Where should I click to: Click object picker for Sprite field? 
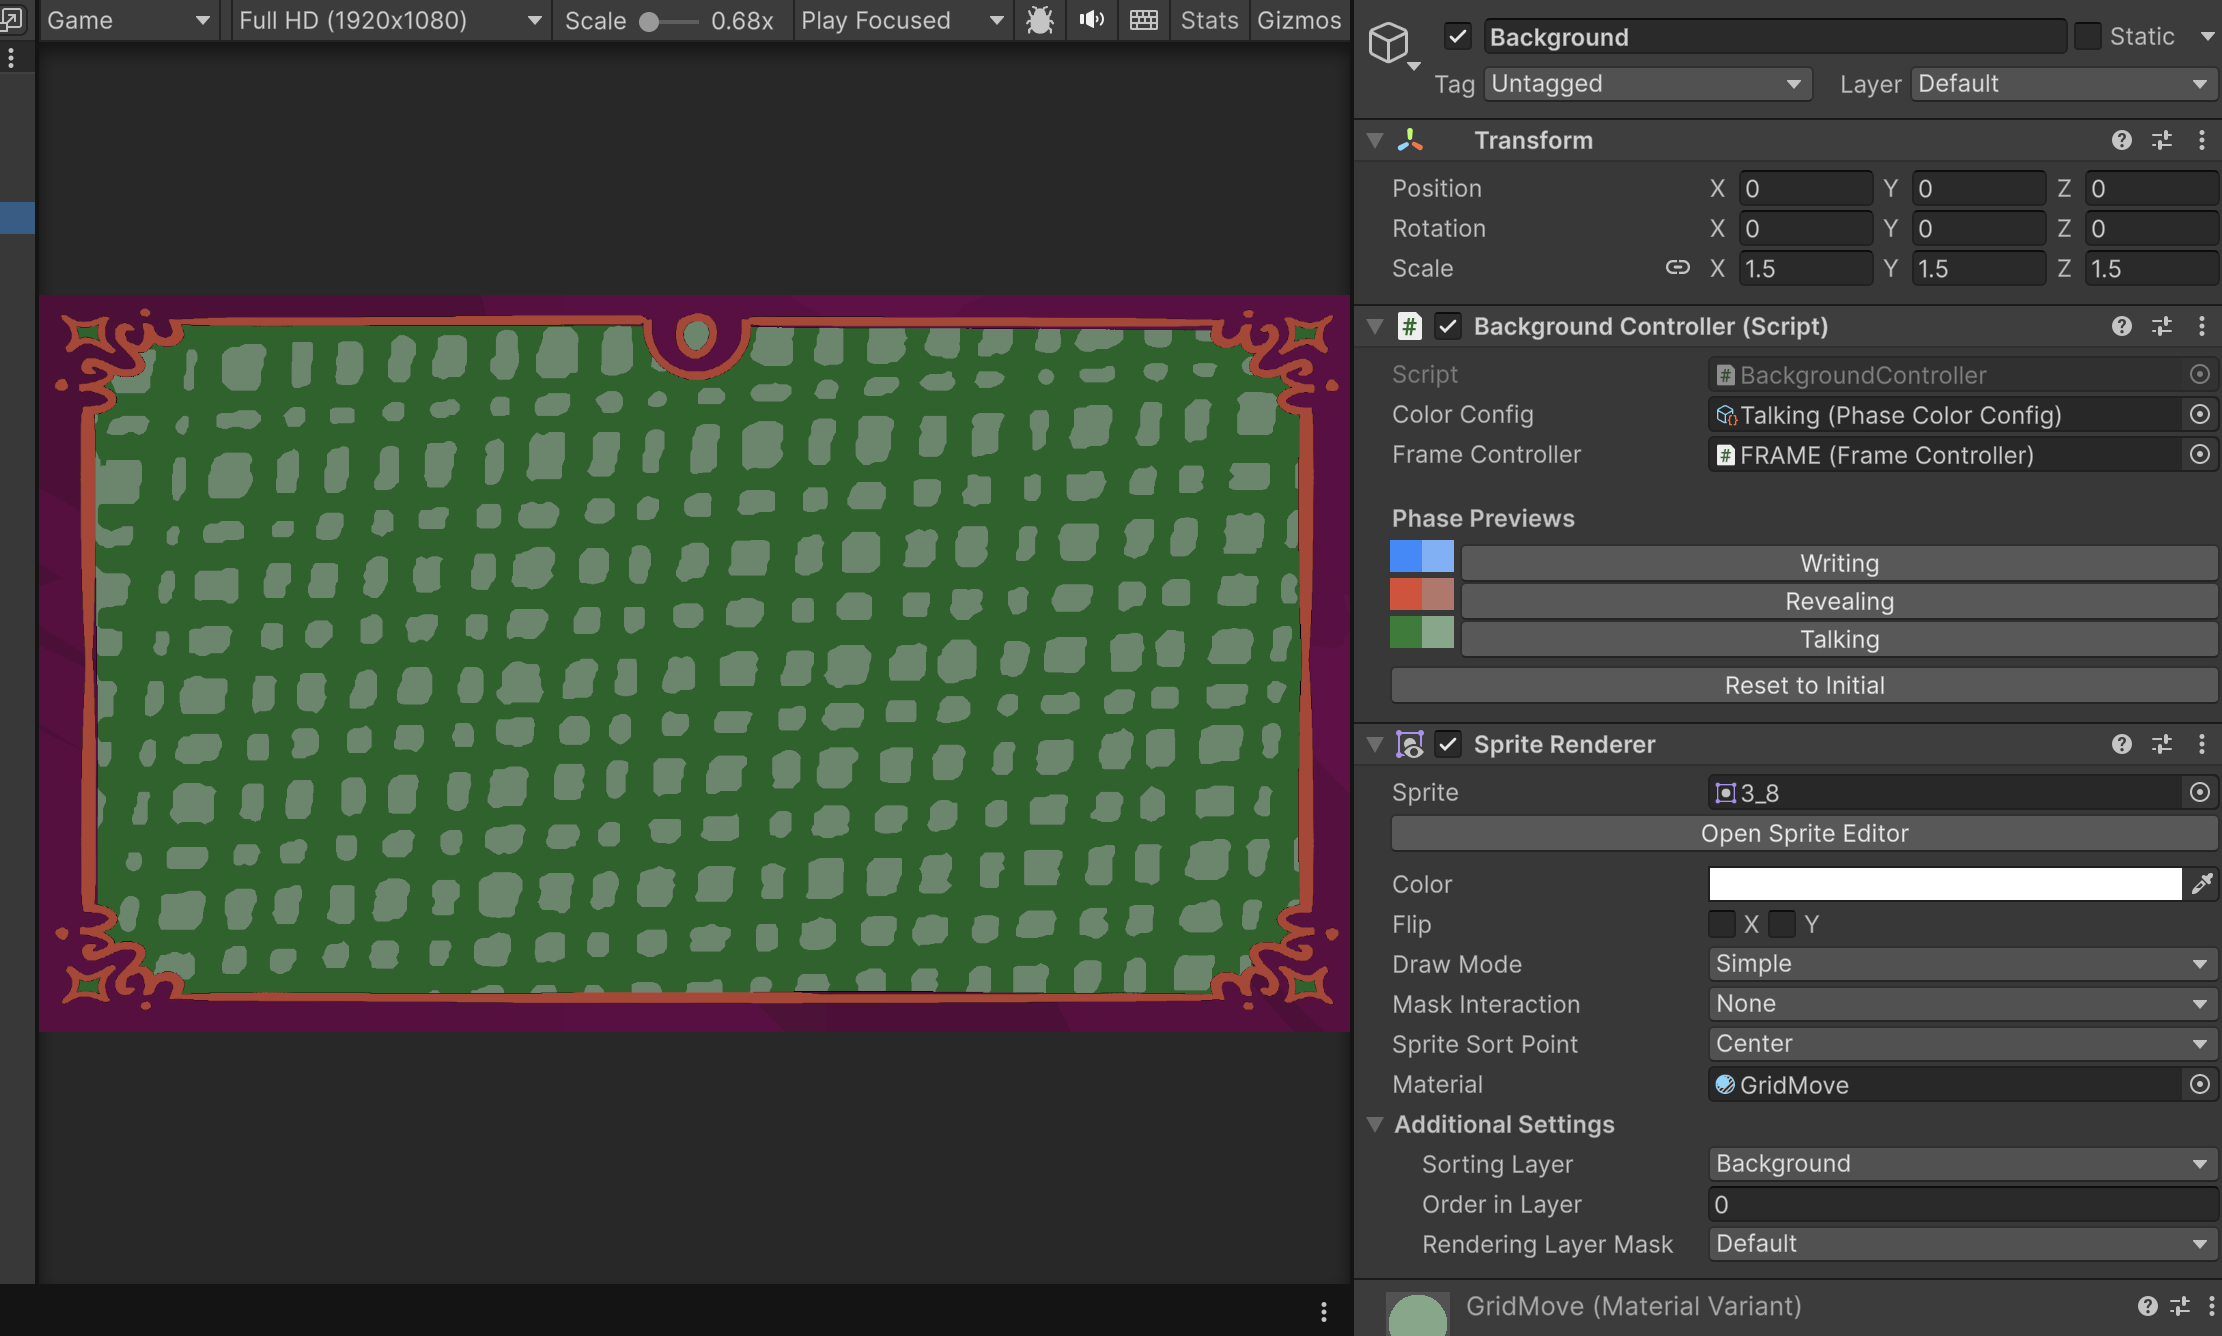point(2199,792)
